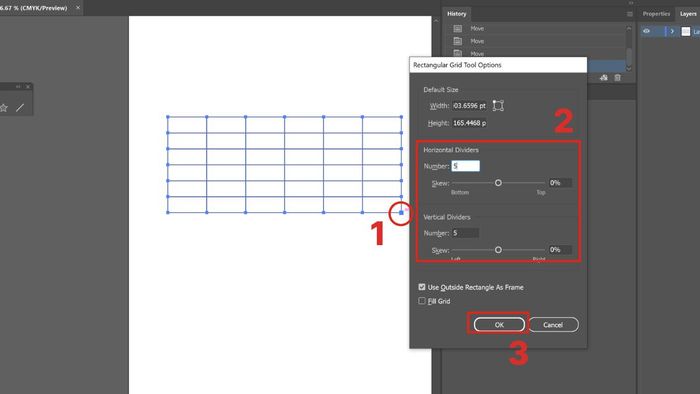Click the Vertical Dividers Number field
Image resolution: width=700 pixels, height=394 pixels.
465,233
